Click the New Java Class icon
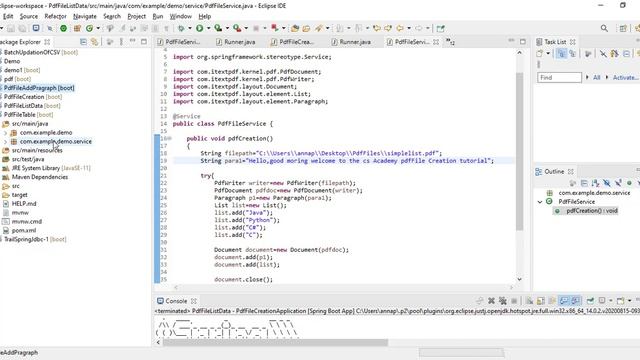 [x=89, y=28]
